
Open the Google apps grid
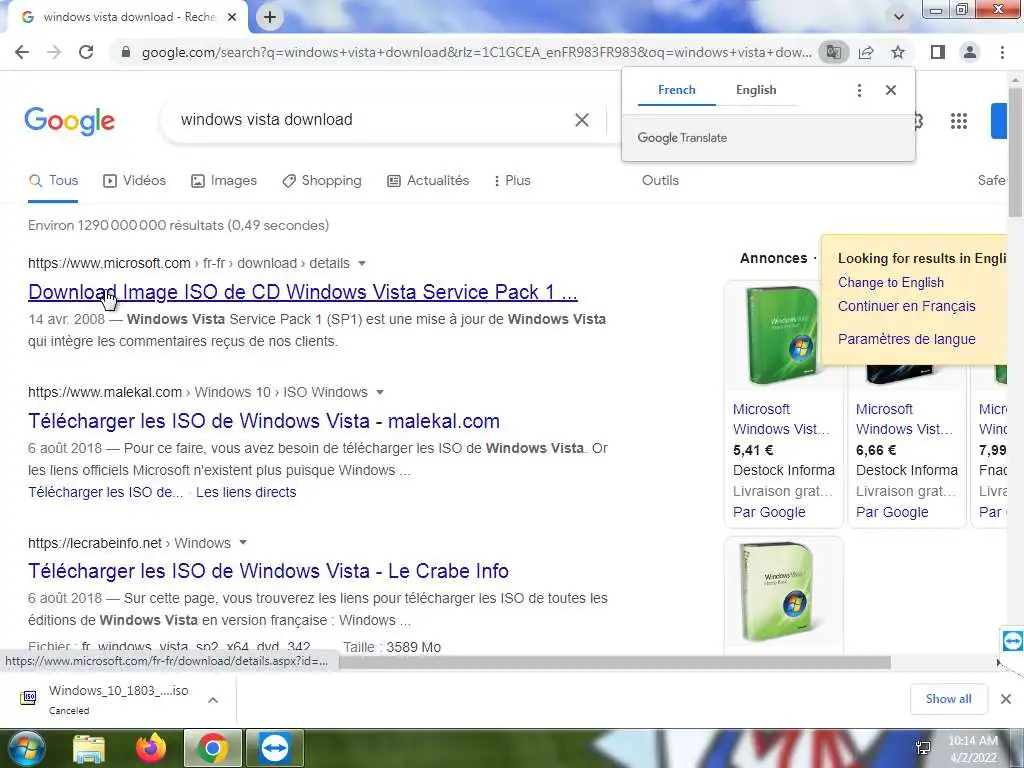(959, 121)
